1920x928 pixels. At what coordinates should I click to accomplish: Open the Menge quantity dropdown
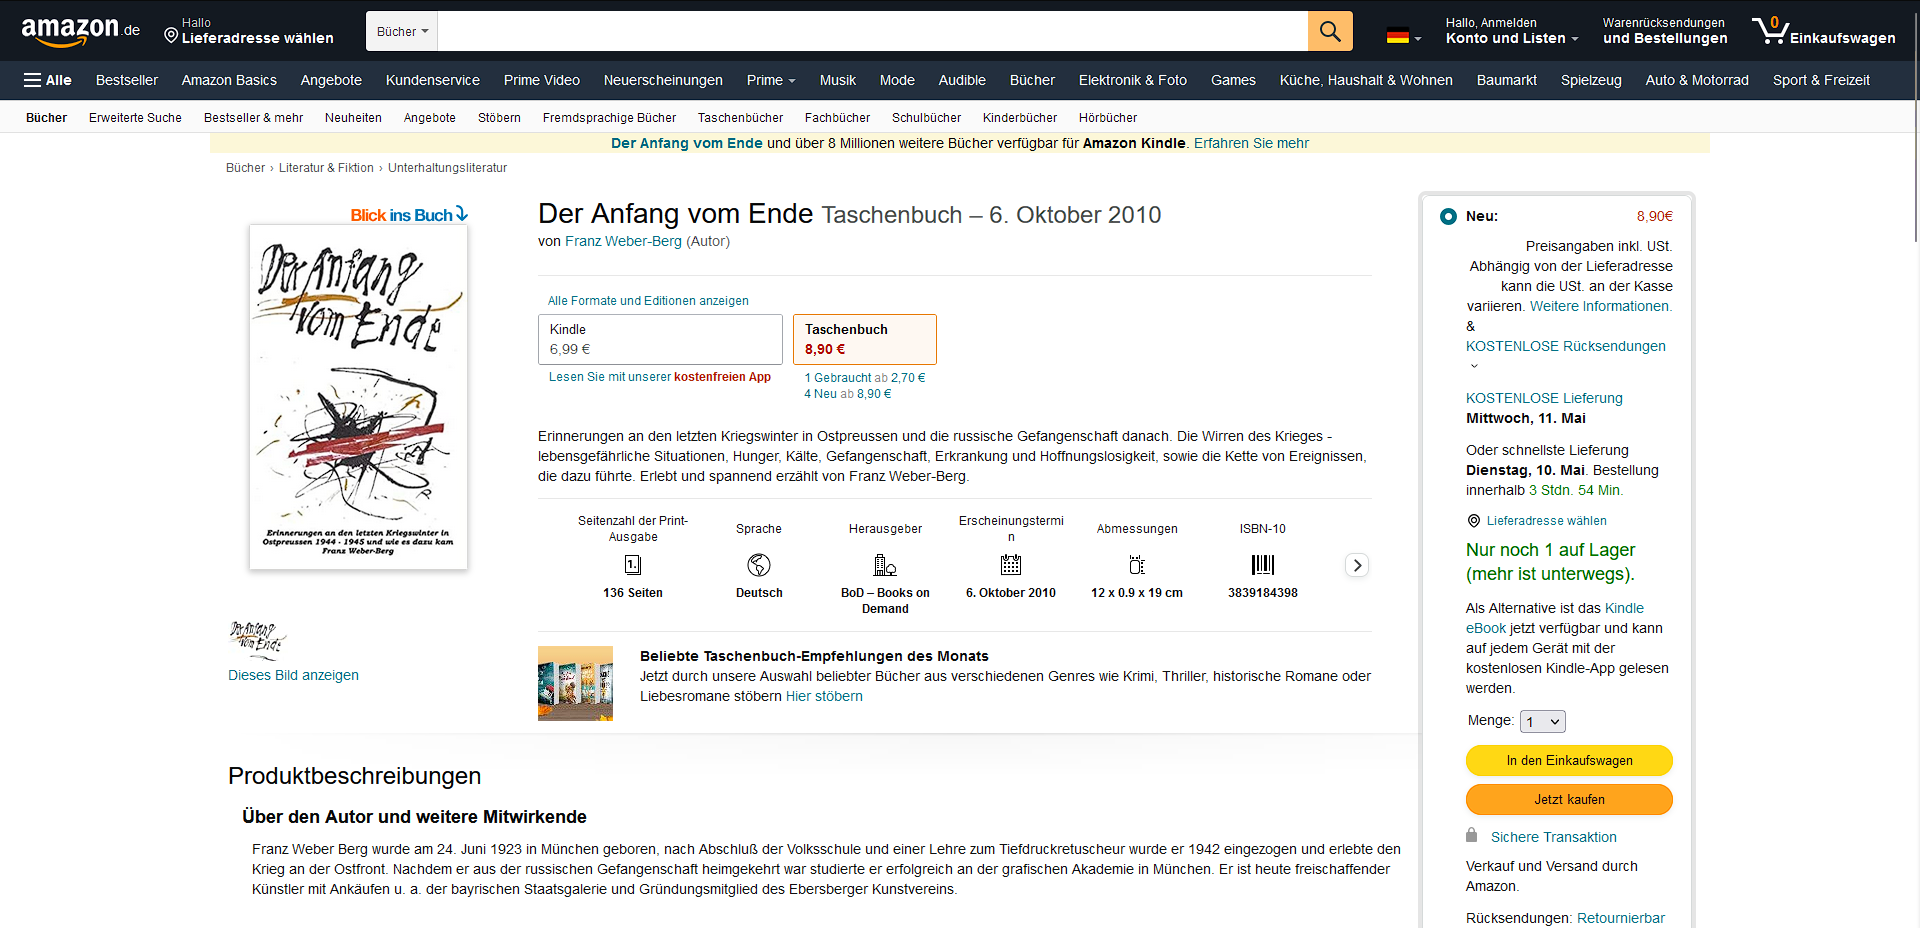pos(1542,721)
